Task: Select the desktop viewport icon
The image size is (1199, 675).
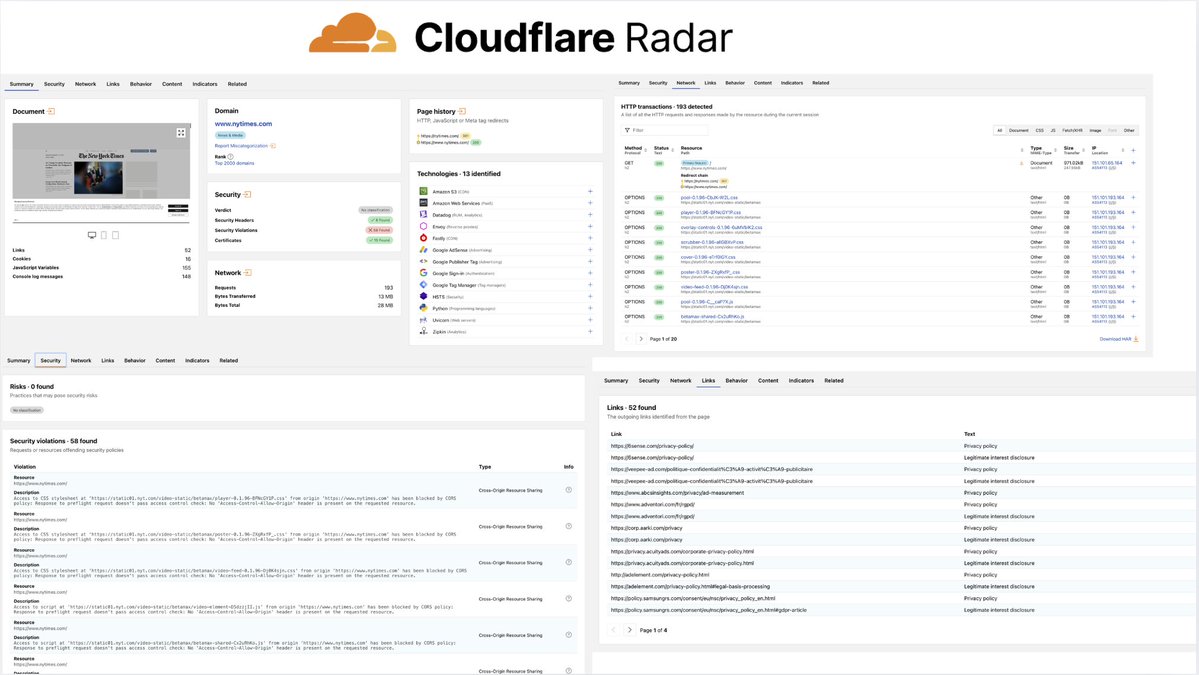Action: (x=92, y=234)
